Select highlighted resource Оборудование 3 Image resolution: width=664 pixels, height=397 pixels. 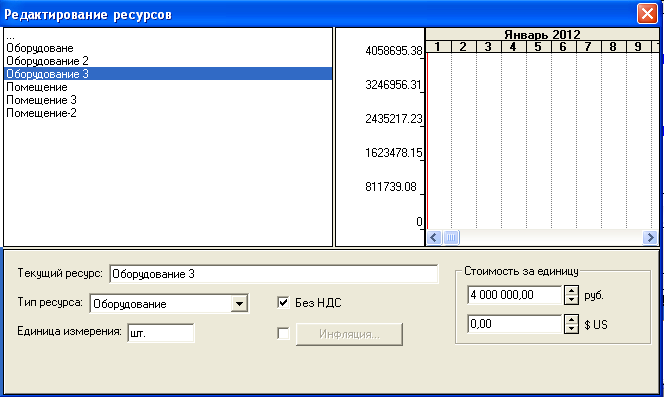168,74
